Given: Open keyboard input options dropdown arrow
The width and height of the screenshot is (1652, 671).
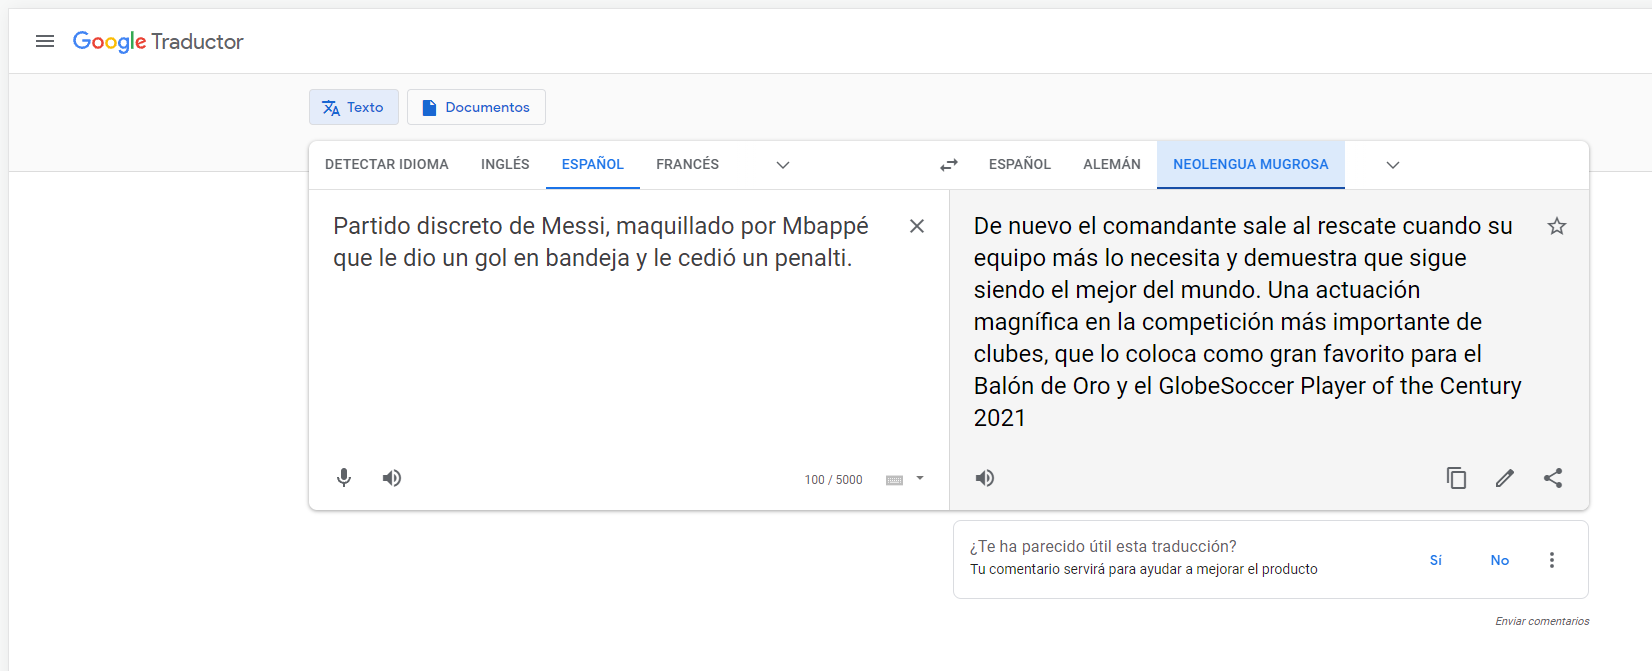Looking at the screenshot, I should [x=920, y=478].
